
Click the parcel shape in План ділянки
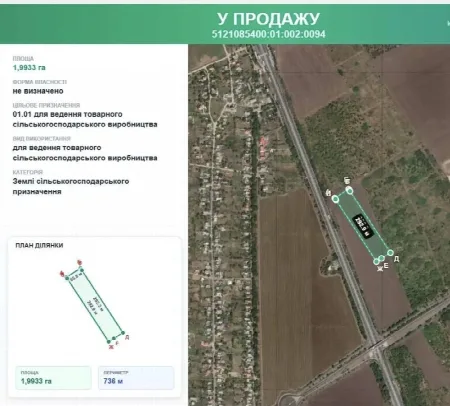[95, 306]
